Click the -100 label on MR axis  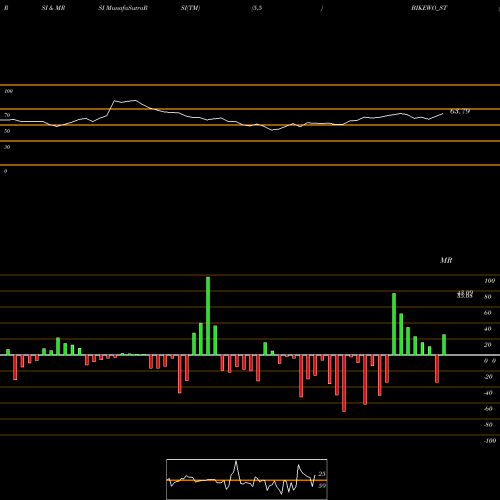[x=490, y=441]
